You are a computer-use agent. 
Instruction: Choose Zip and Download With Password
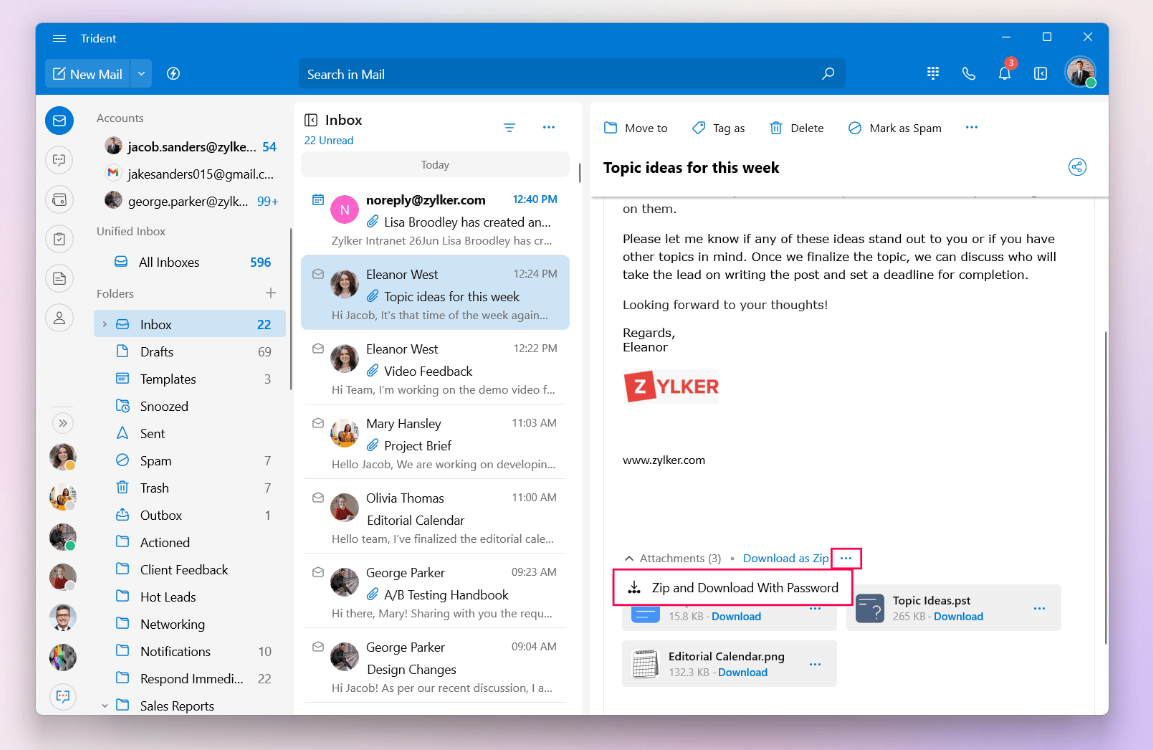point(732,588)
